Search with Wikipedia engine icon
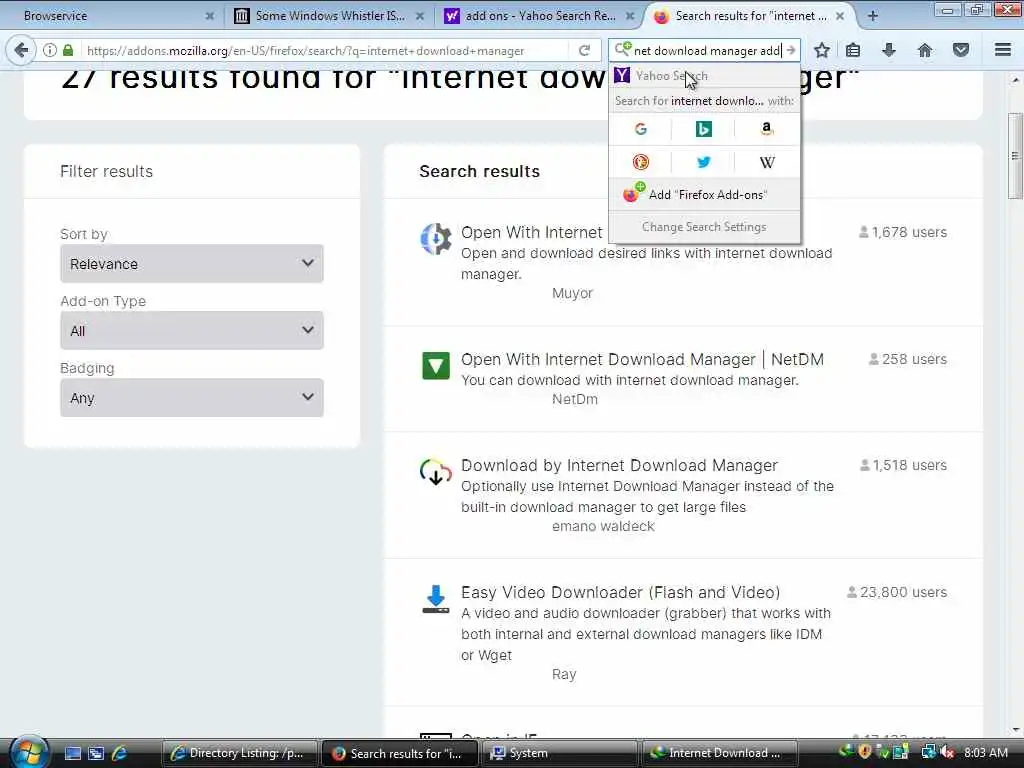This screenshot has width=1024, height=768. 767,162
